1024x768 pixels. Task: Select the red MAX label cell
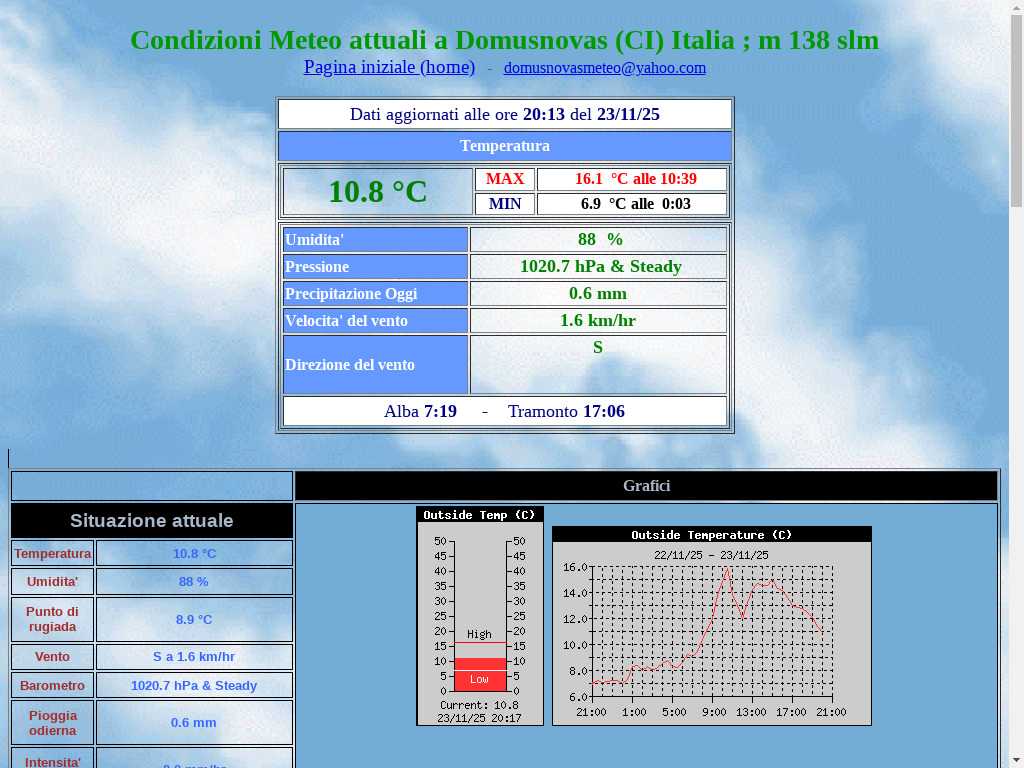tap(504, 179)
